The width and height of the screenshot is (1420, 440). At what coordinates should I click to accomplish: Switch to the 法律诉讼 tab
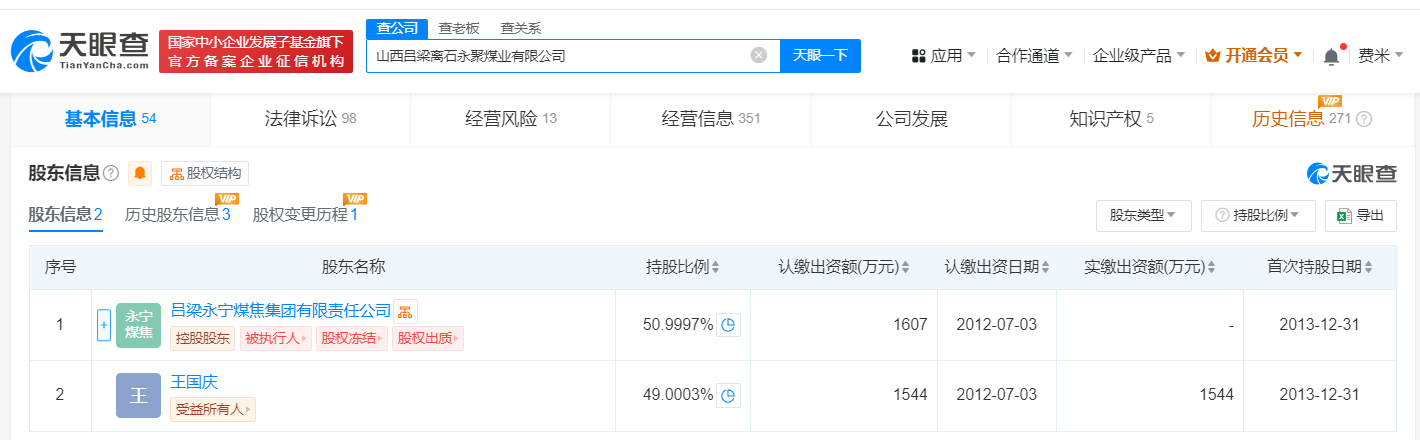click(x=310, y=119)
